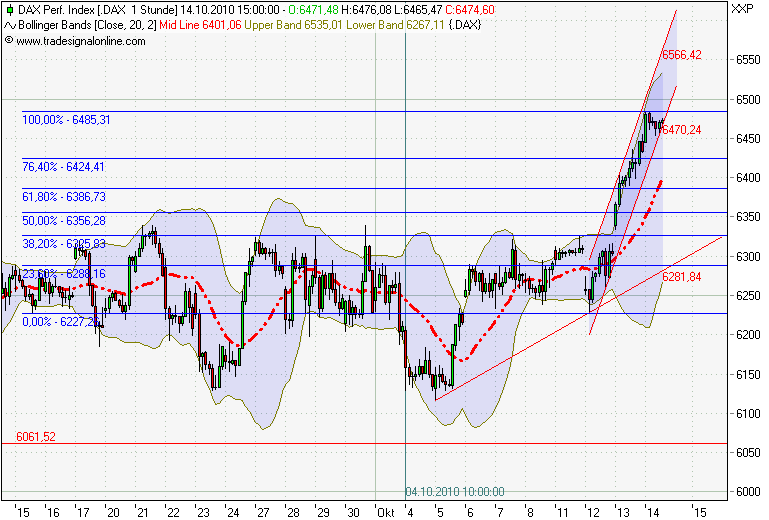Click the Bollinger Bands [Close, 20, 2] text
This screenshot has height=520, width=769.
[87, 25]
